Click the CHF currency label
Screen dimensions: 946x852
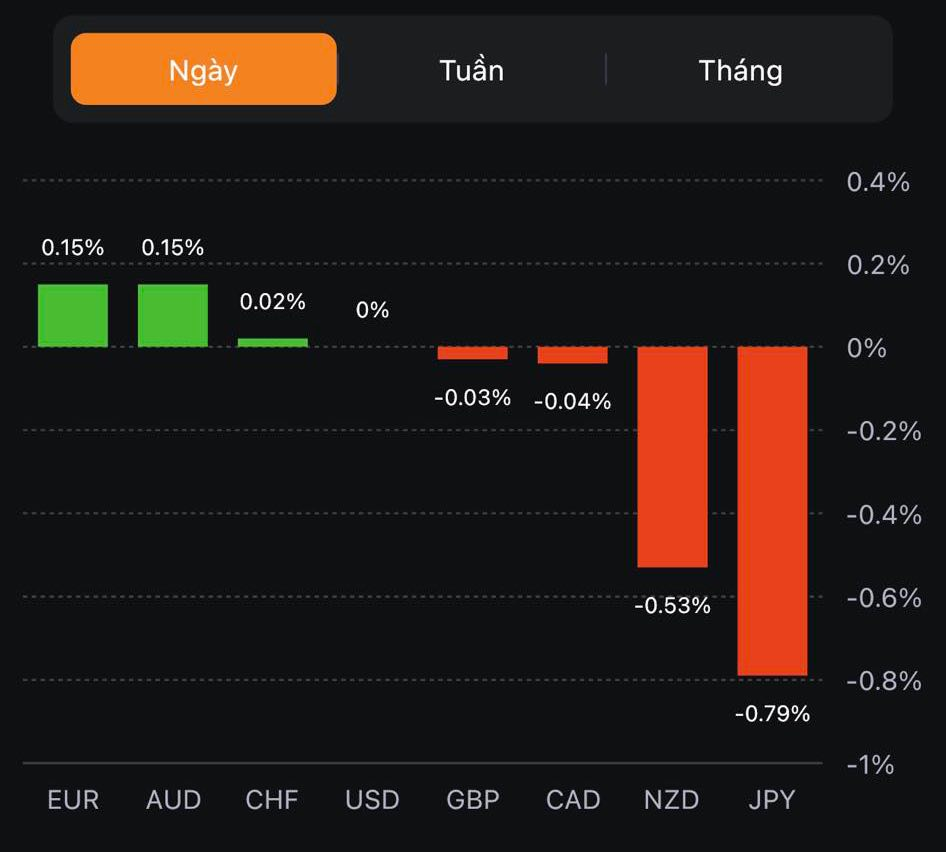click(272, 800)
